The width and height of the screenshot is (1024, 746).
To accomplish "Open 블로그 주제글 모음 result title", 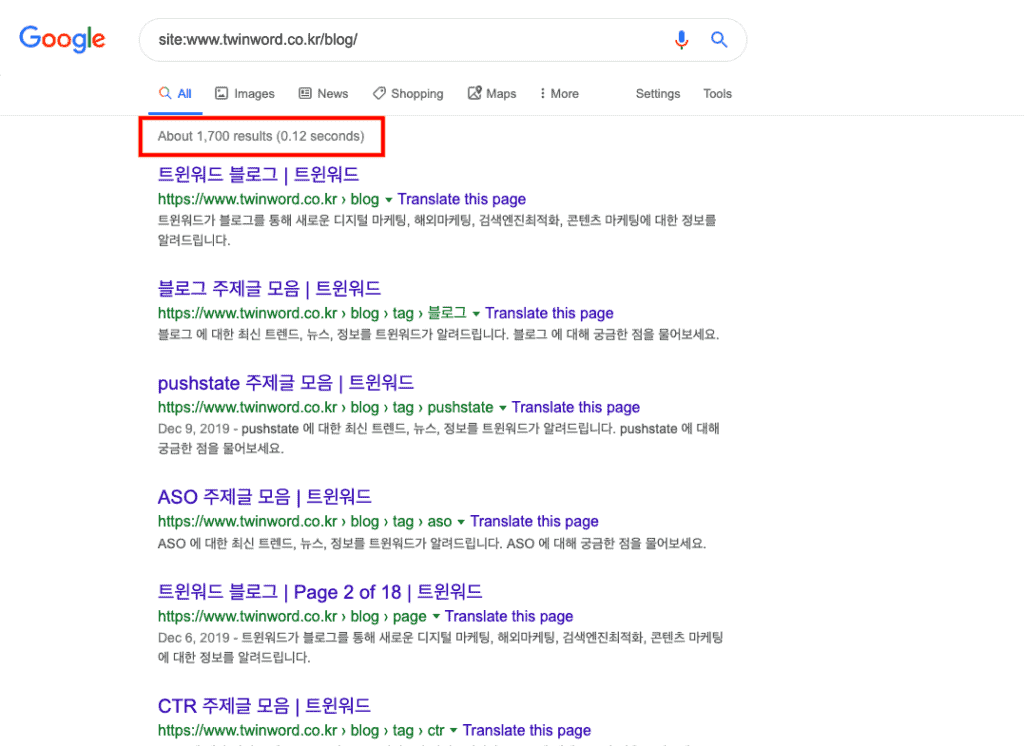I will (x=269, y=288).
